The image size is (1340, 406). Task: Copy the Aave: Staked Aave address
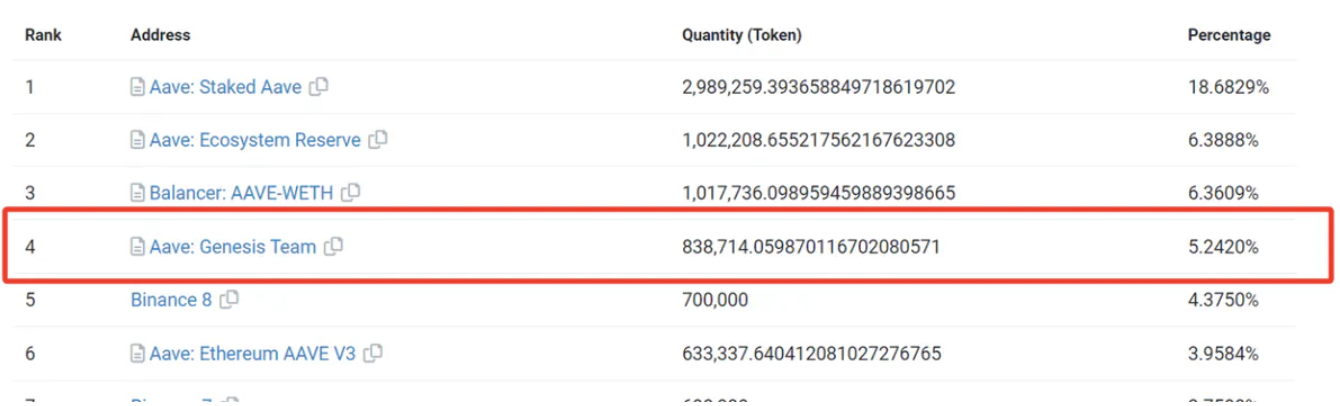[x=319, y=87]
